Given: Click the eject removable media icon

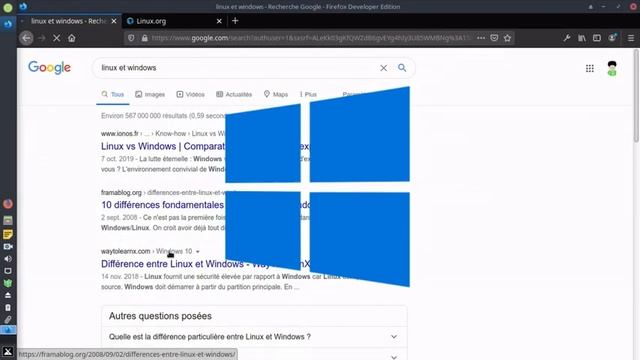Looking at the screenshot, I should pyautogui.click(x=8, y=295).
